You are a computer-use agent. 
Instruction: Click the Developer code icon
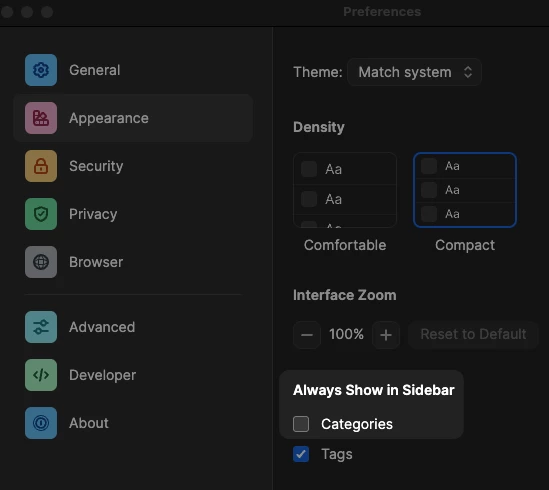tap(41, 375)
